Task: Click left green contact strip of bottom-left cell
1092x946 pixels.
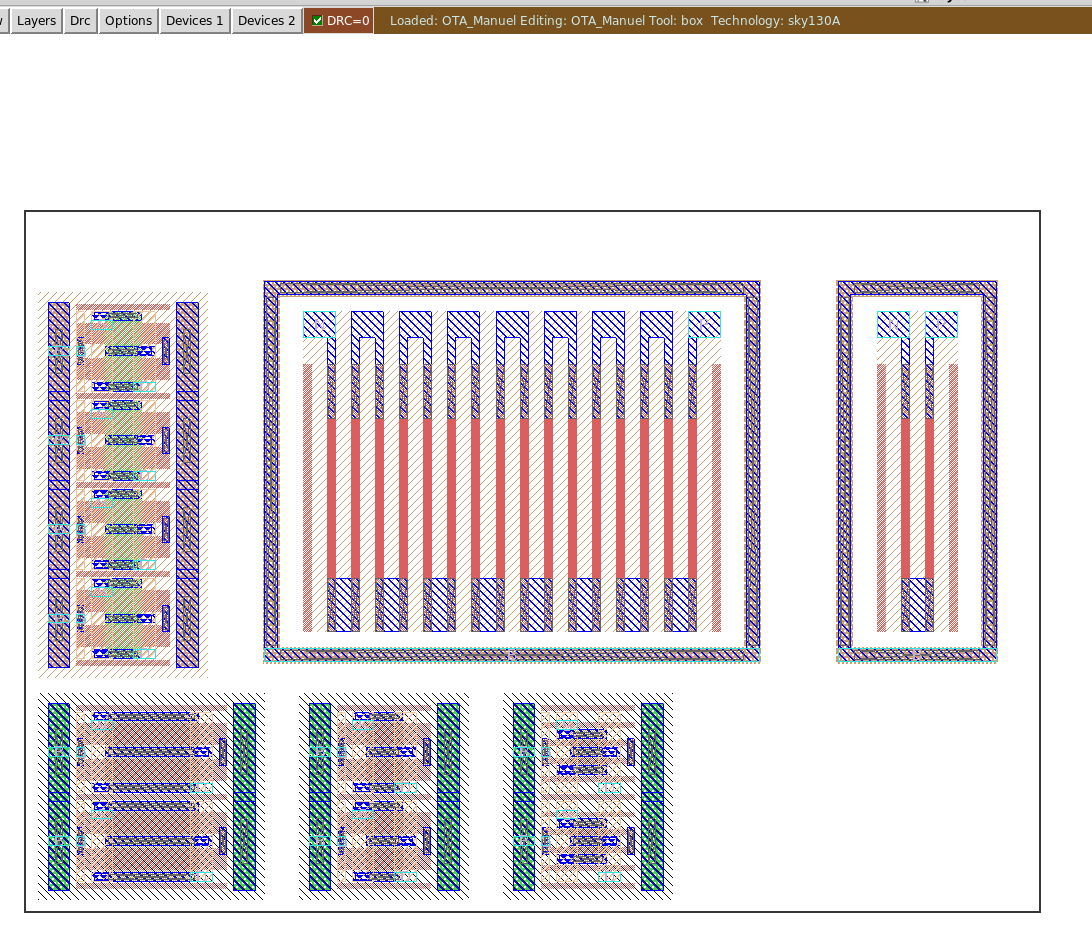Action: [x=59, y=796]
